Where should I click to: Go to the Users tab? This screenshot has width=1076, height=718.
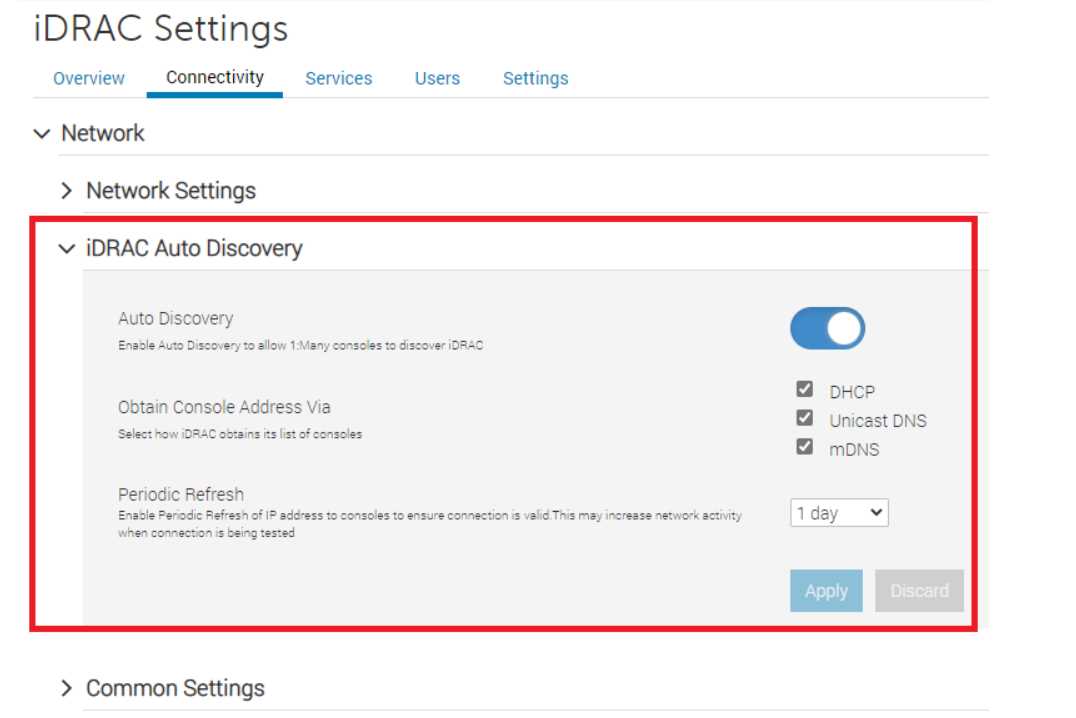(x=437, y=78)
